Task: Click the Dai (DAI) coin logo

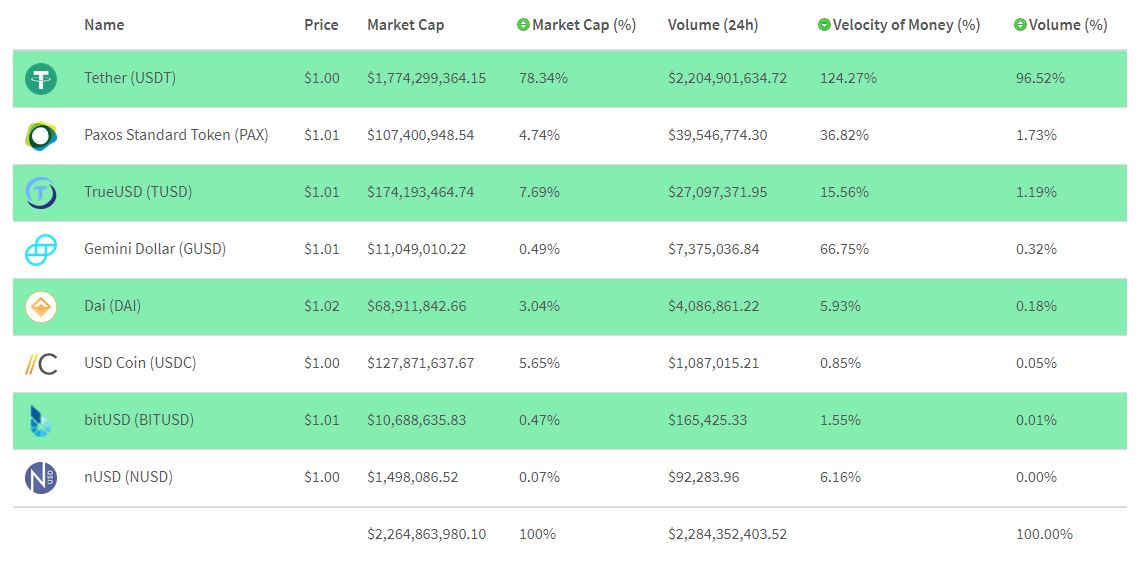Action: (x=41, y=307)
